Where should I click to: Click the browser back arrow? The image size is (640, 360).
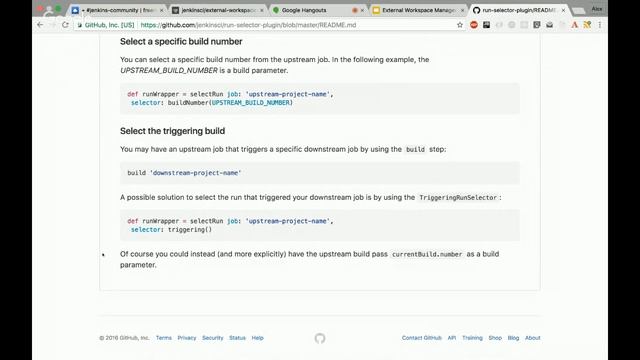pyautogui.click(x=40, y=25)
